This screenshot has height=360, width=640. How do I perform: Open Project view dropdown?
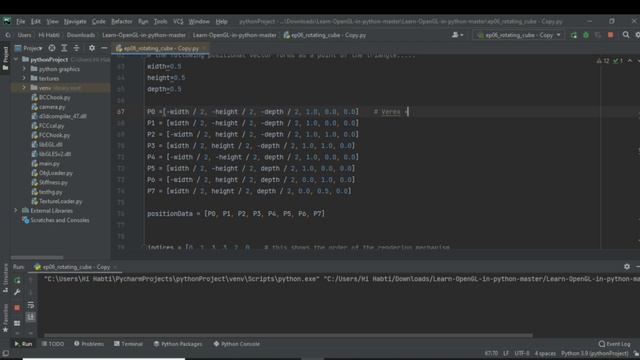click(29, 48)
